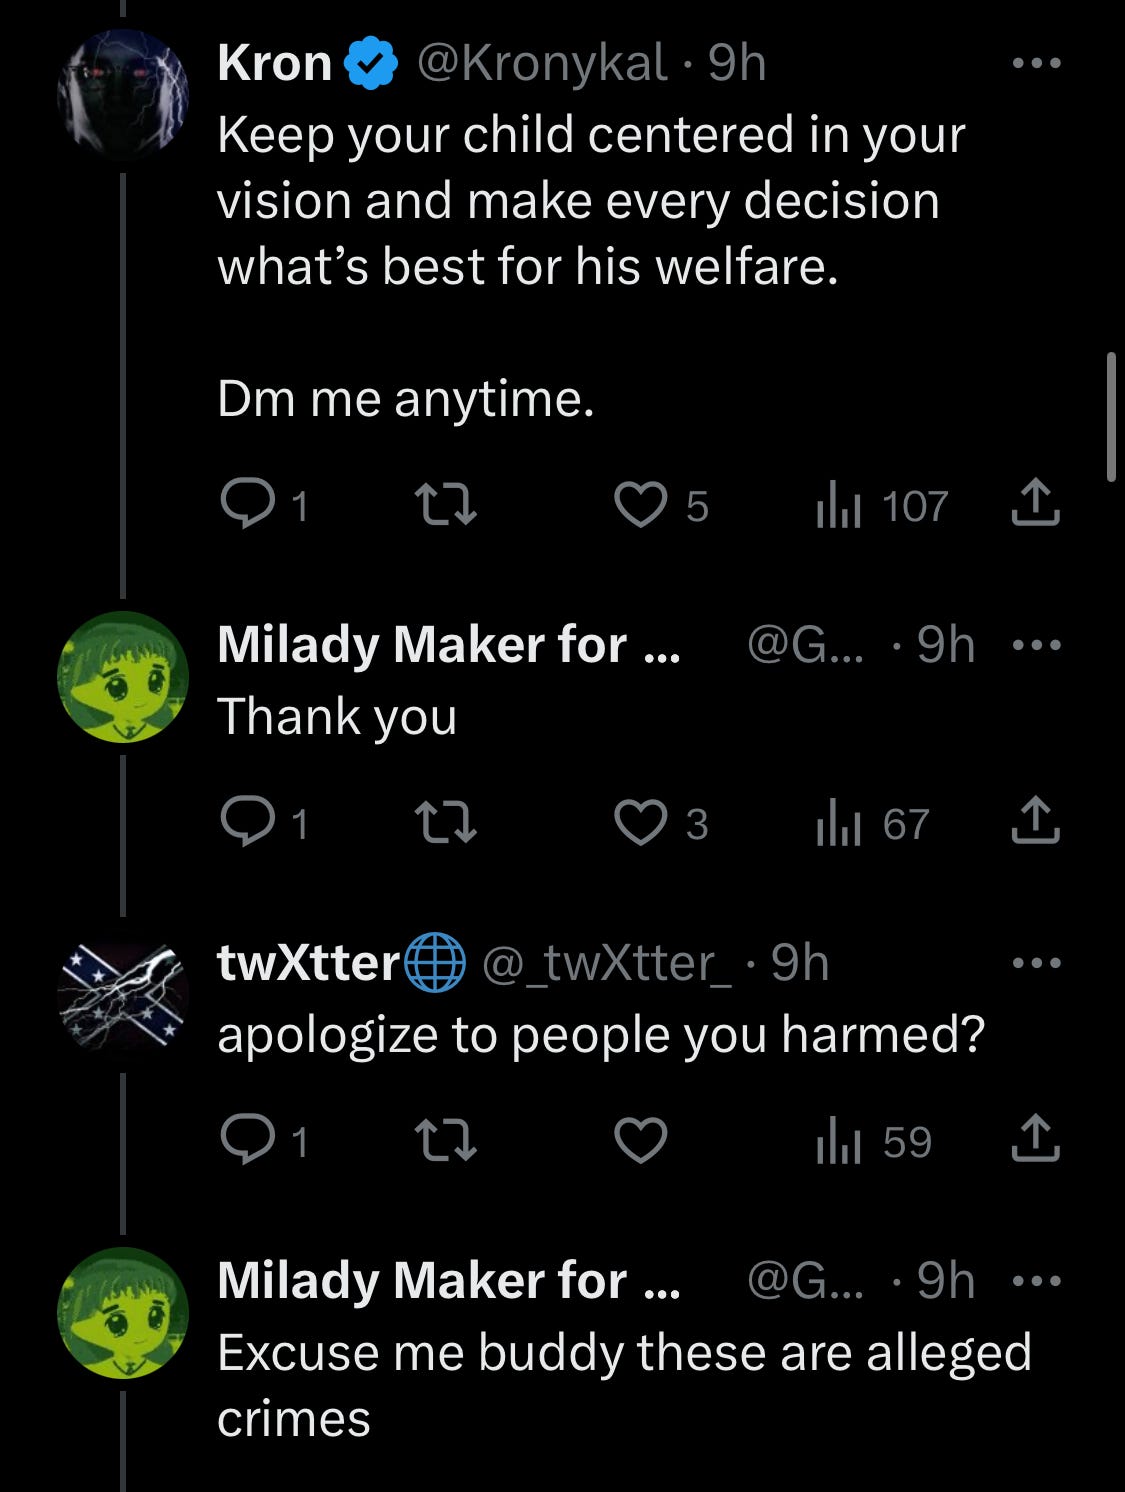Open the three-dot menu on the "Thank you" reply
1125x1492 pixels.
1036,645
